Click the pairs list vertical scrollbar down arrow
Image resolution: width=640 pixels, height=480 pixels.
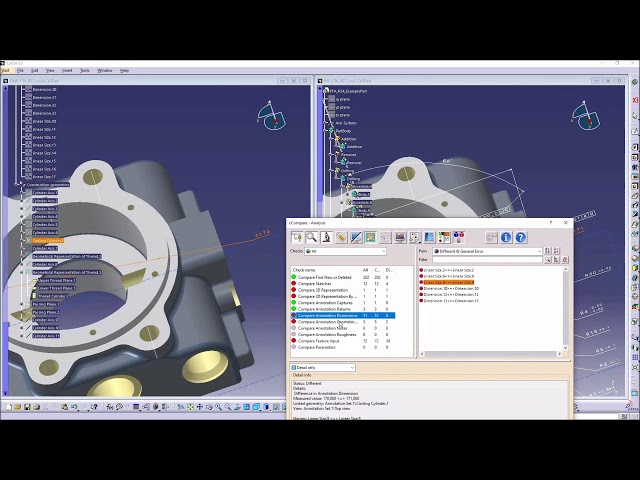pyautogui.click(x=565, y=348)
